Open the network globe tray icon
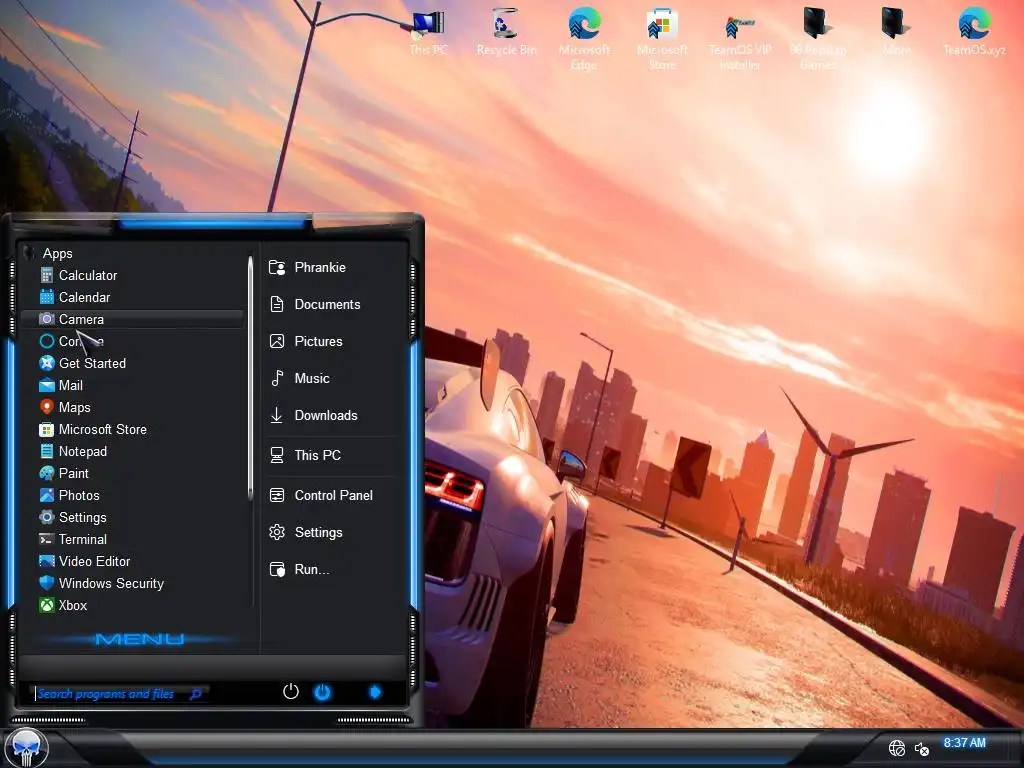This screenshot has width=1024, height=768. click(897, 748)
